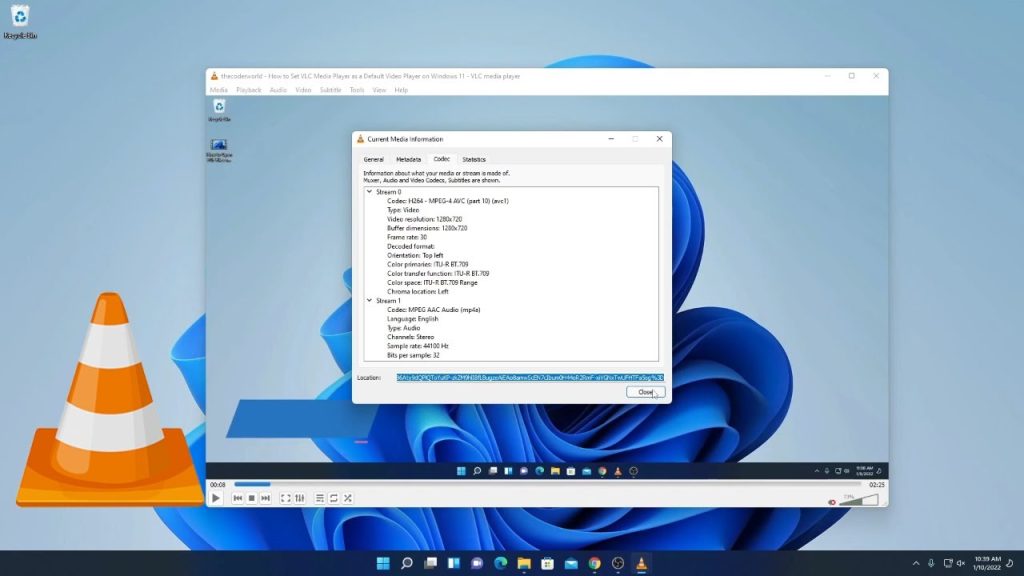Image resolution: width=1024 pixels, height=576 pixels.
Task: Click the Close button in media information dialog
Action: click(x=645, y=392)
